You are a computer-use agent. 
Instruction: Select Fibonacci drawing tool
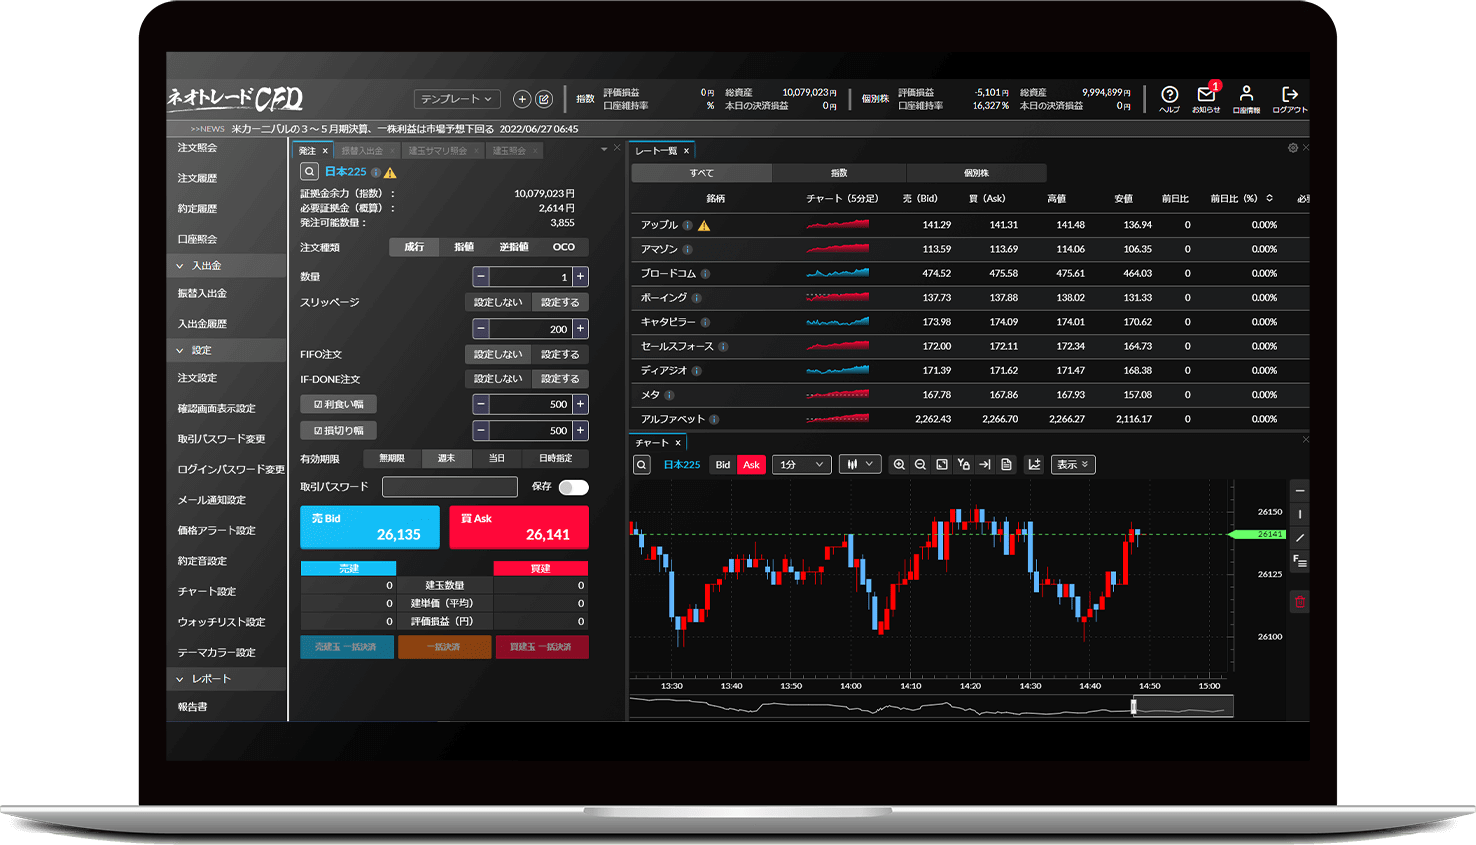pyautogui.click(x=1300, y=561)
